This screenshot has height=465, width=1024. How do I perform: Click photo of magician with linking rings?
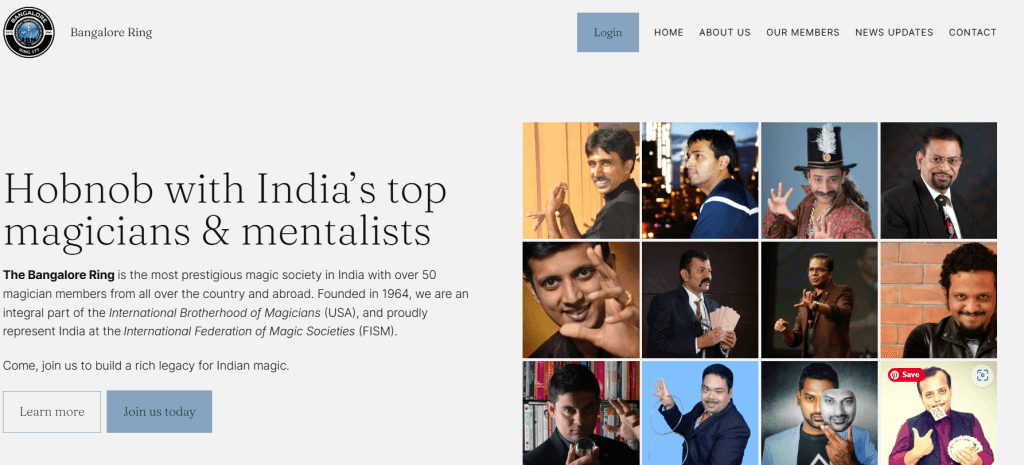[x=699, y=413]
